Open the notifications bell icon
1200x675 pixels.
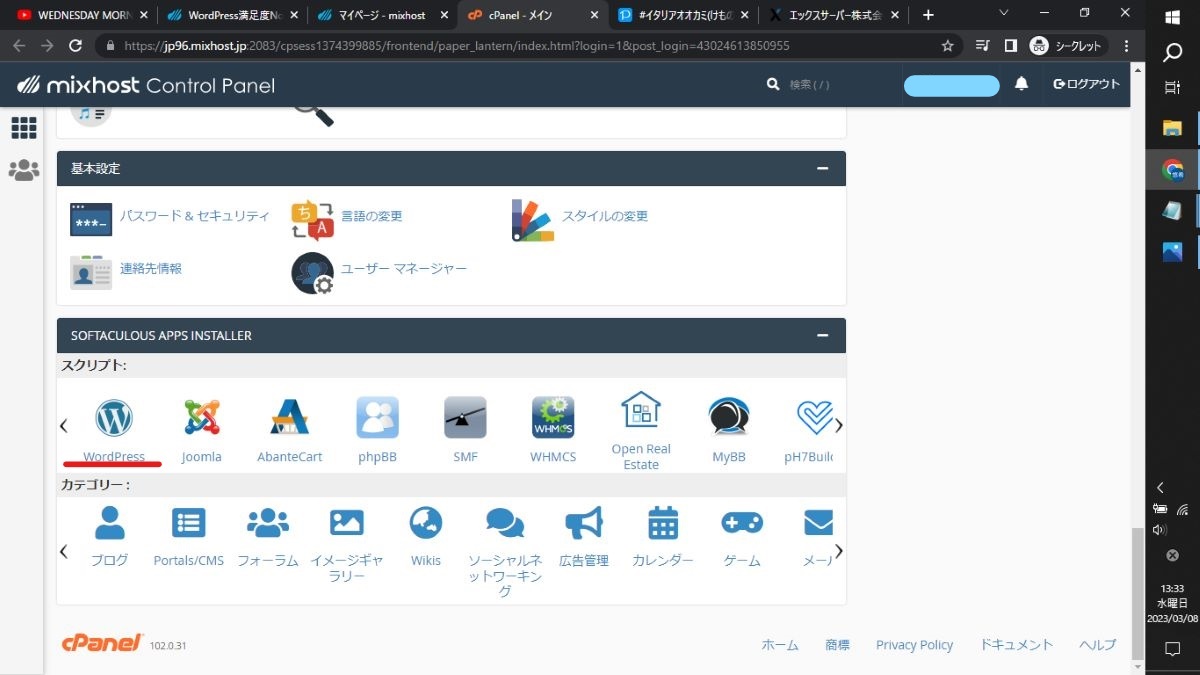[1021, 84]
